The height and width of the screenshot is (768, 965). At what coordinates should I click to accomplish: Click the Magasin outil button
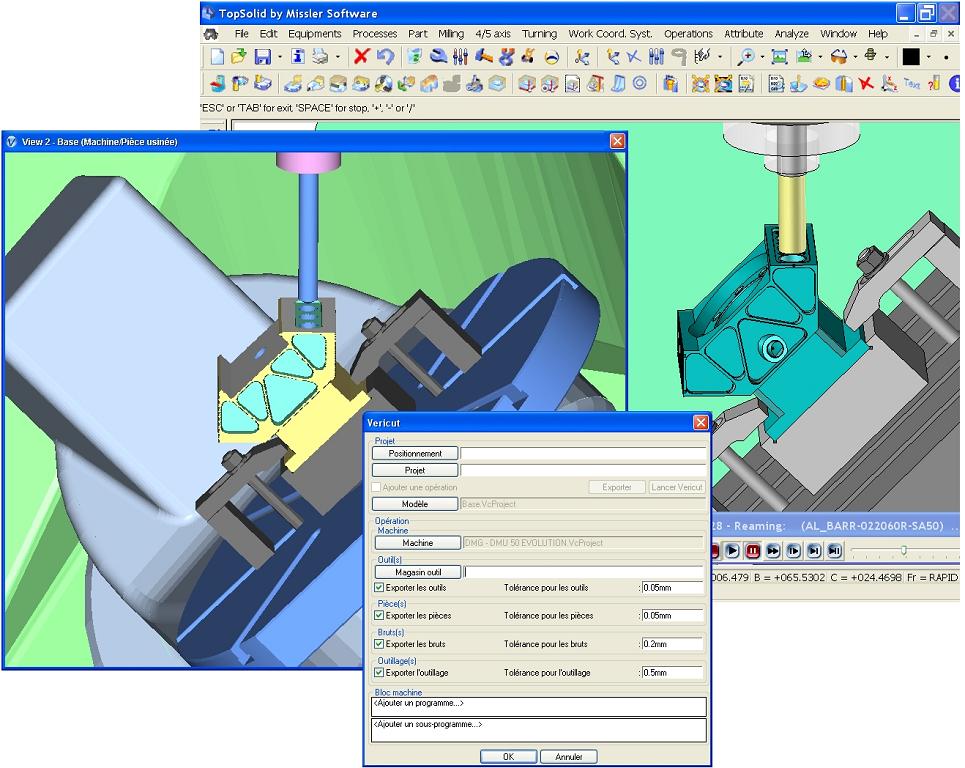coord(418,572)
